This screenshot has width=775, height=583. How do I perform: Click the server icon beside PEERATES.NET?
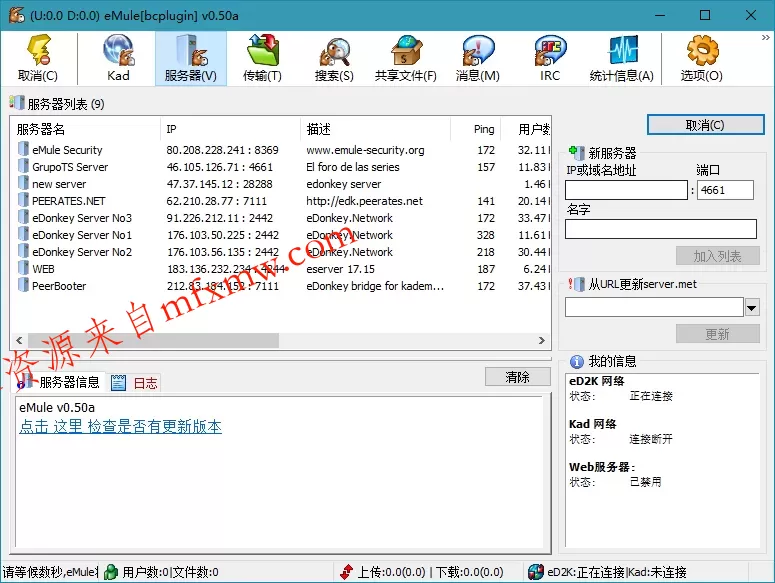tap(23, 200)
